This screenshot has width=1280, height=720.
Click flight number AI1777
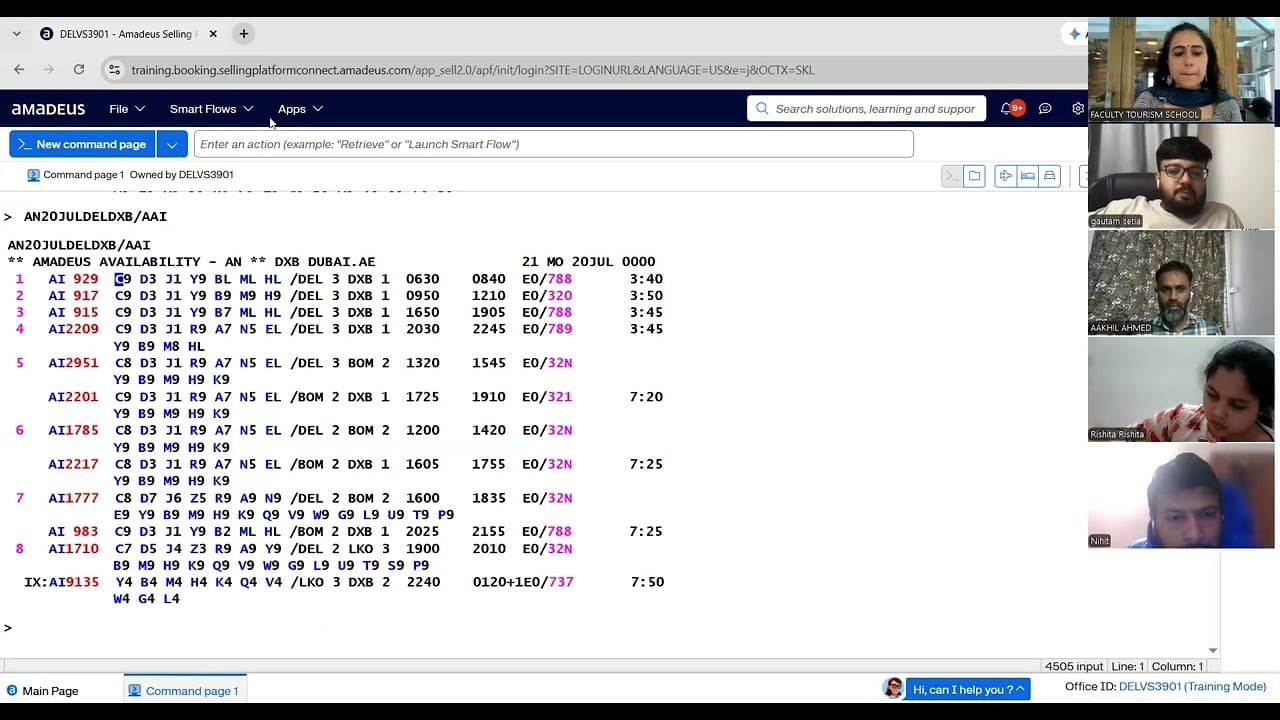pos(73,498)
